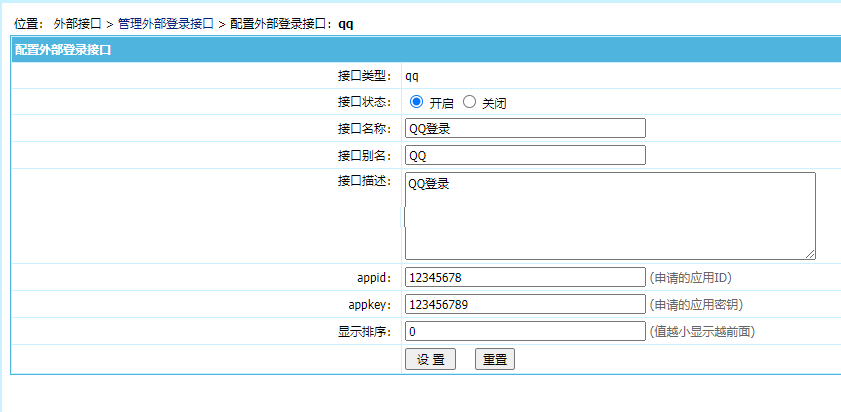Click the appid input field
The height and width of the screenshot is (412, 841).
[x=525, y=277]
